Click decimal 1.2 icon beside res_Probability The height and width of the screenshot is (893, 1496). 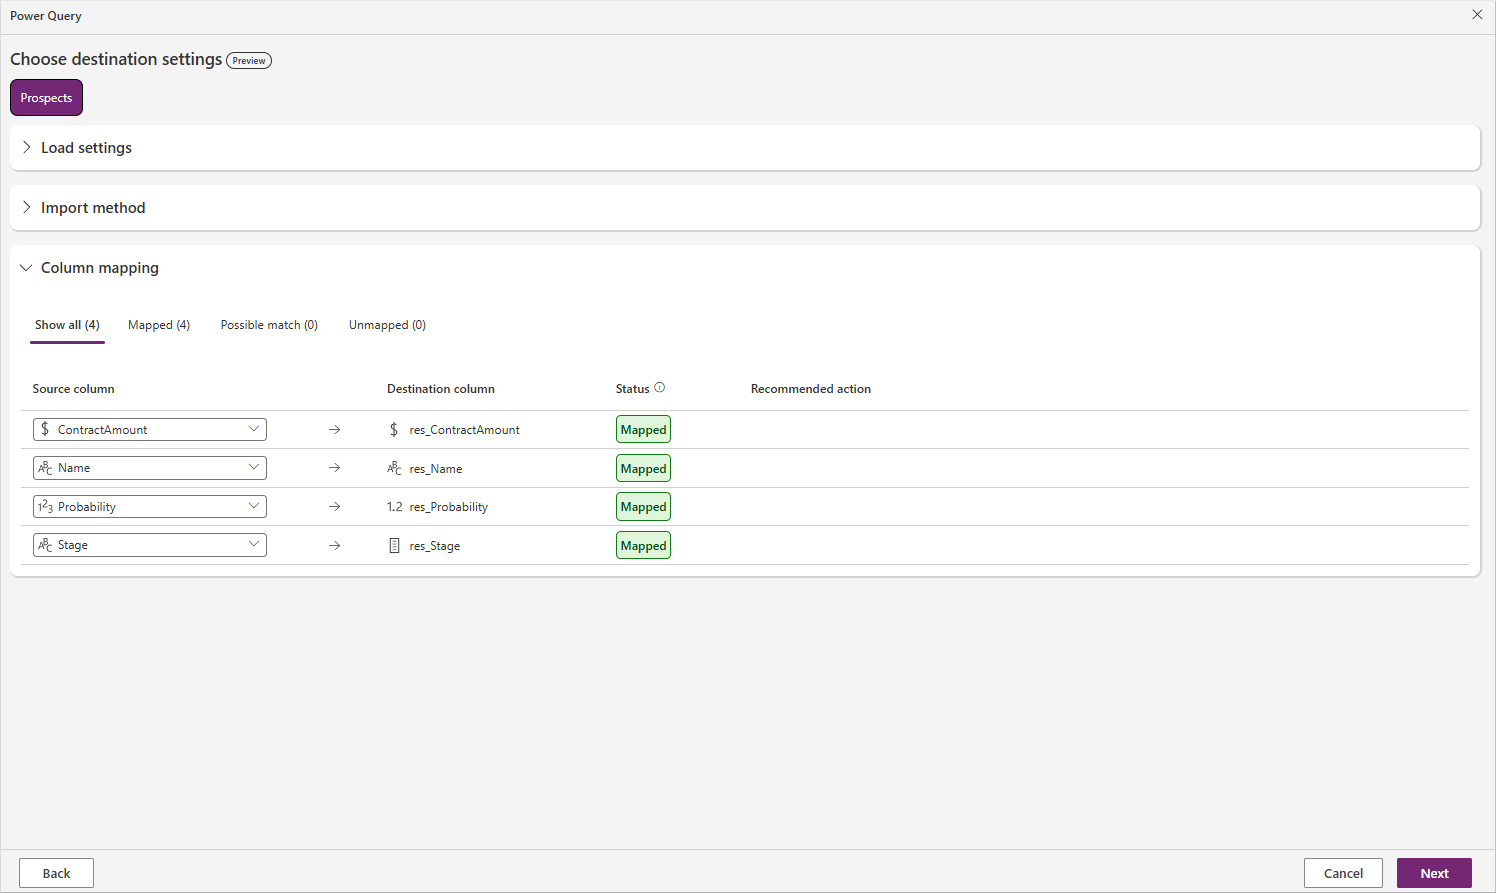(395, 507)
